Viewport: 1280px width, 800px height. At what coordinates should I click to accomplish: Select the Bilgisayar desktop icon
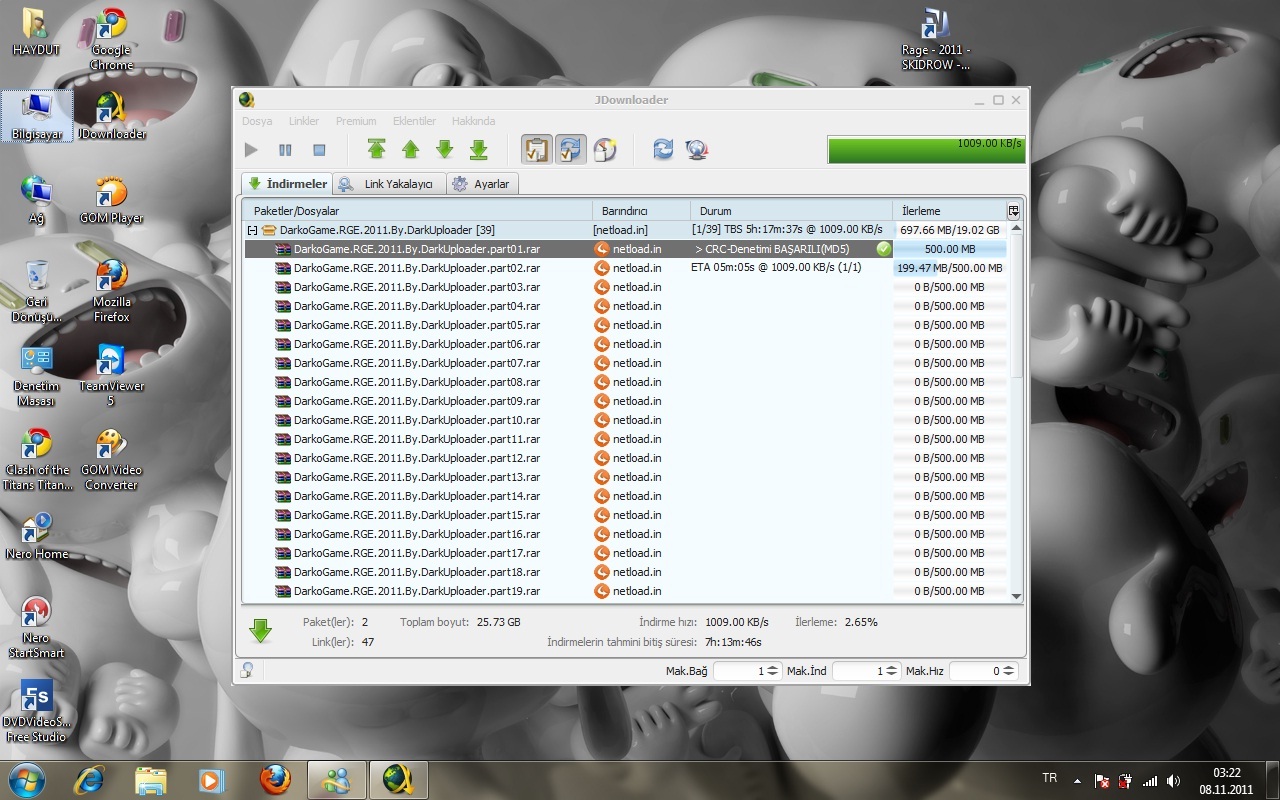(x=37, y=116)
